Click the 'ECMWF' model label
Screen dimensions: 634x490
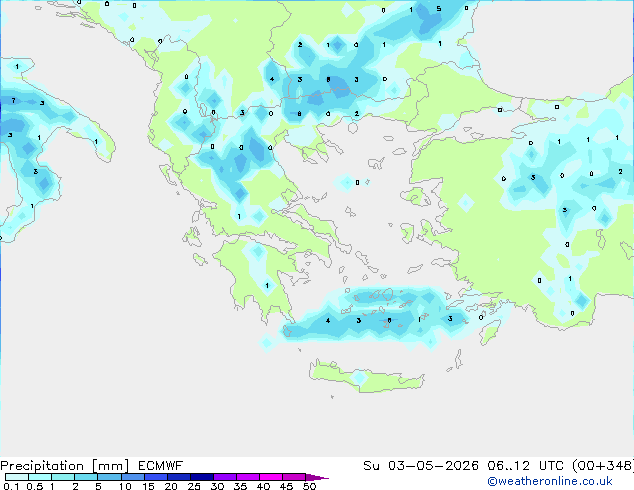(x=161, y=466)
